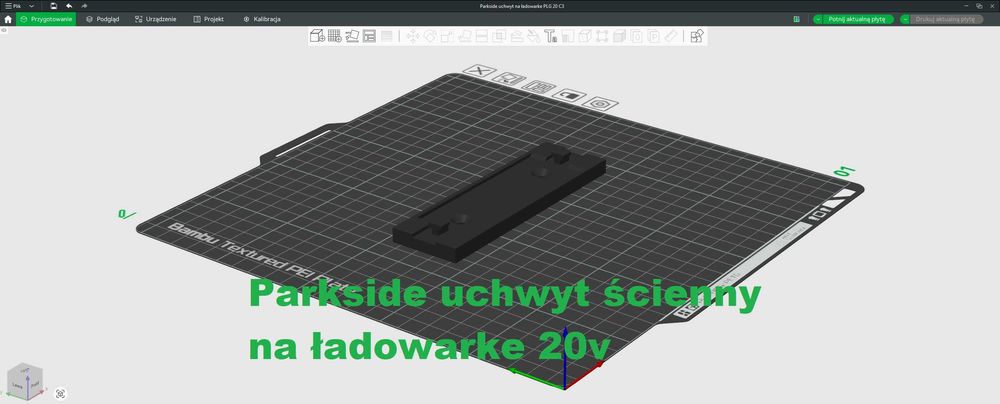Click the Auto orient toolbar icon
1000x404 pixels.
pyautogui.click(x=352, y=36)
